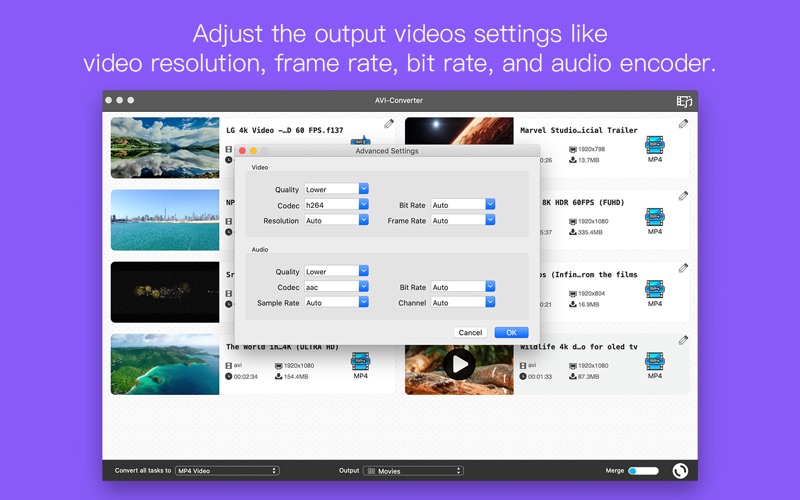This screenshot has height=500, width=800.
Task: Open the Convert all tasks to MP4 Video dropdown
Action: pyautogui.click(x=227, y=471)
